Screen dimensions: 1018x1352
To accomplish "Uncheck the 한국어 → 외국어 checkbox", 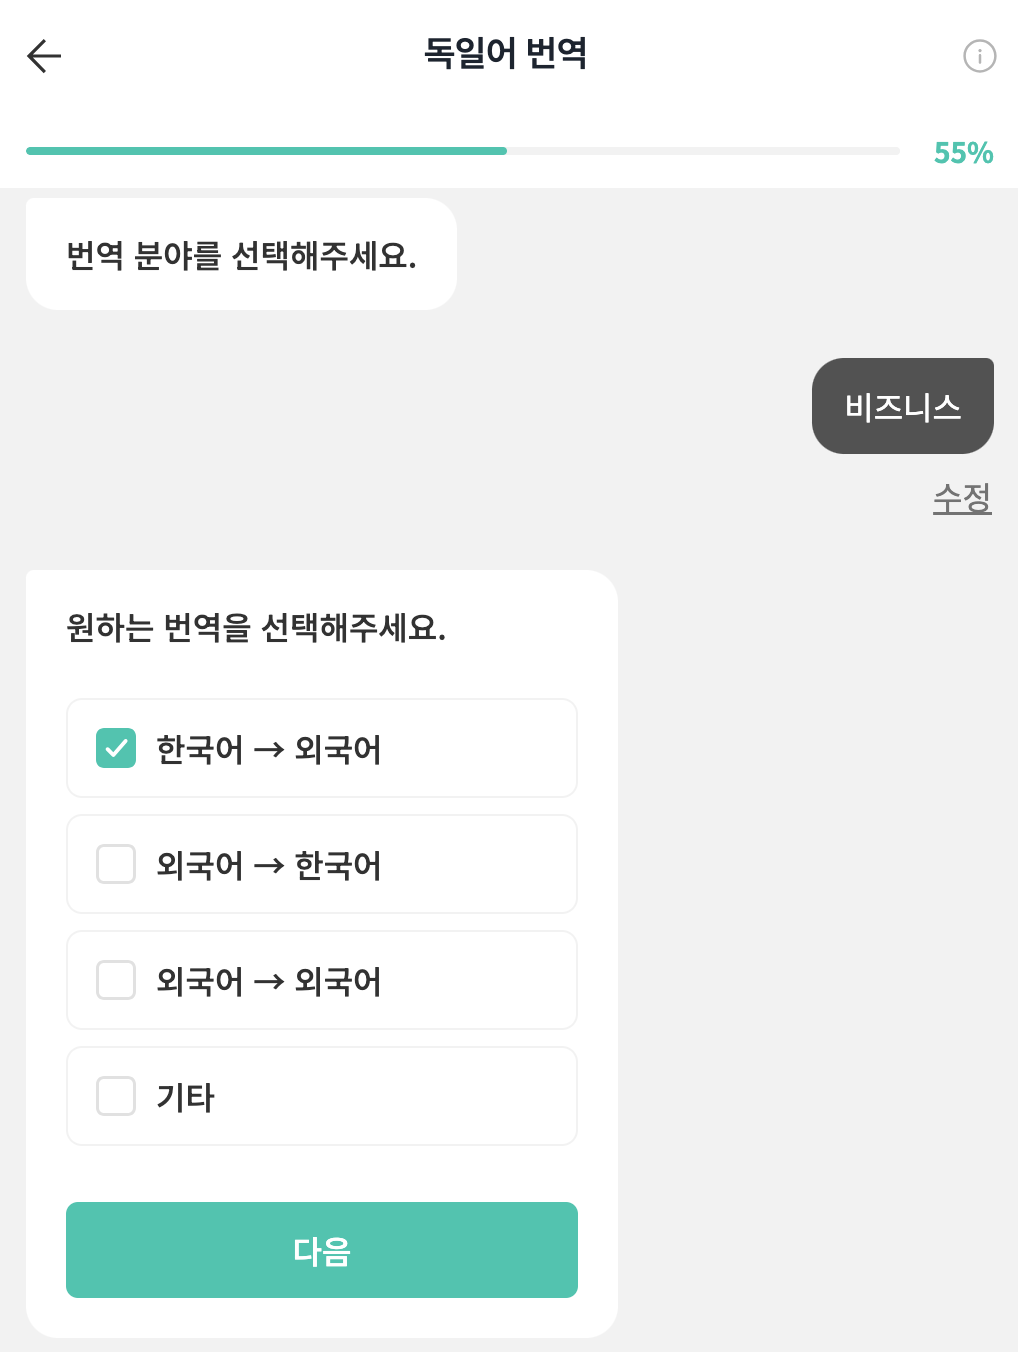I will pyautogui.click(x=116, y=748).
